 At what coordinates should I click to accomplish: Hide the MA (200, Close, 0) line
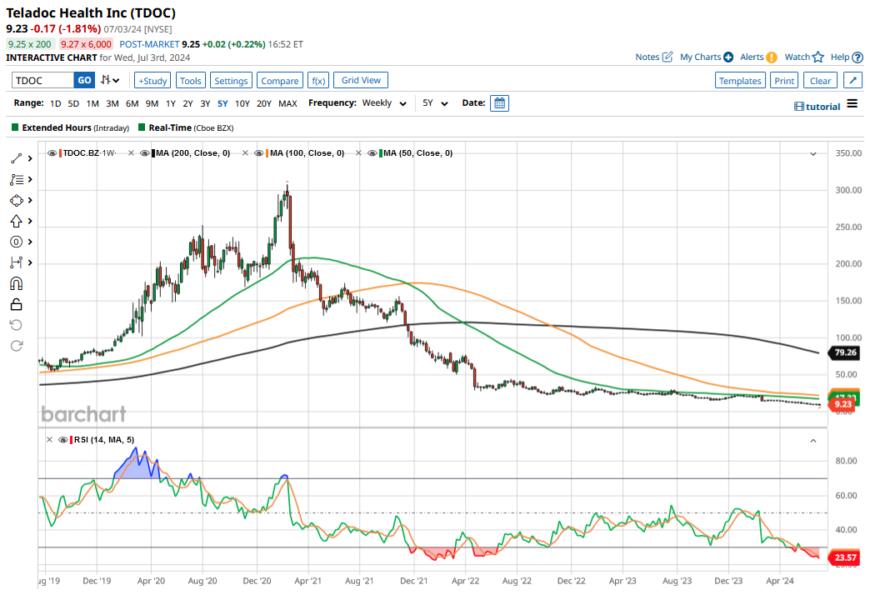tap(144, 153)
